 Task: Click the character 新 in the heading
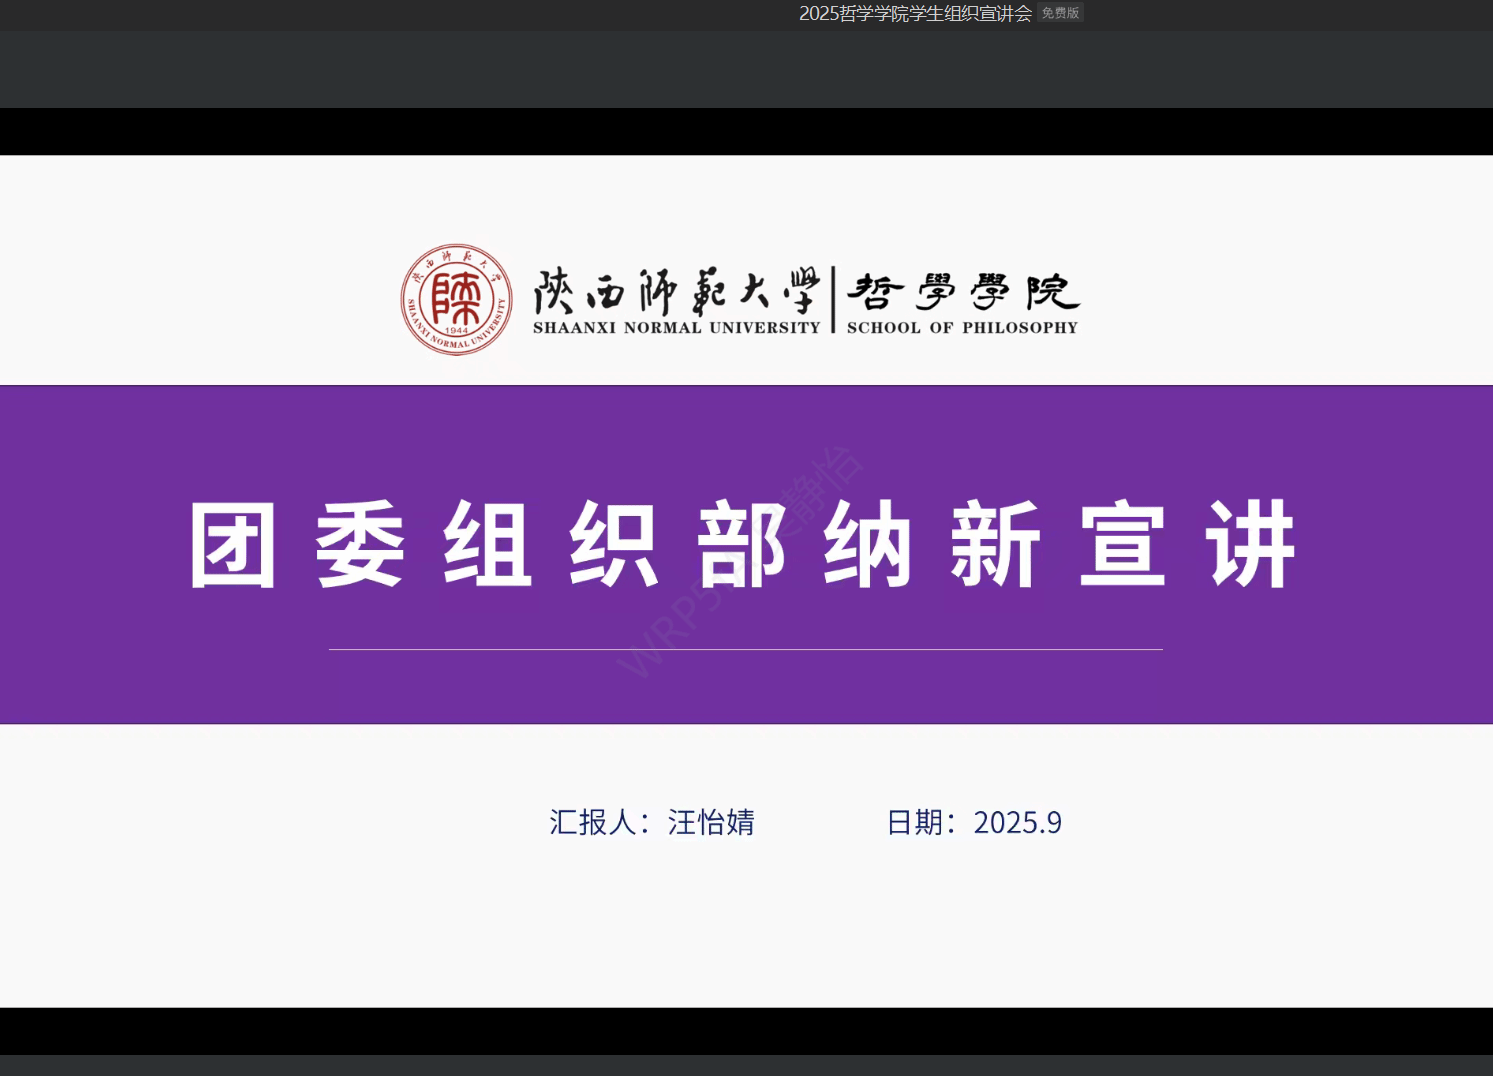[x=996, y=545]
